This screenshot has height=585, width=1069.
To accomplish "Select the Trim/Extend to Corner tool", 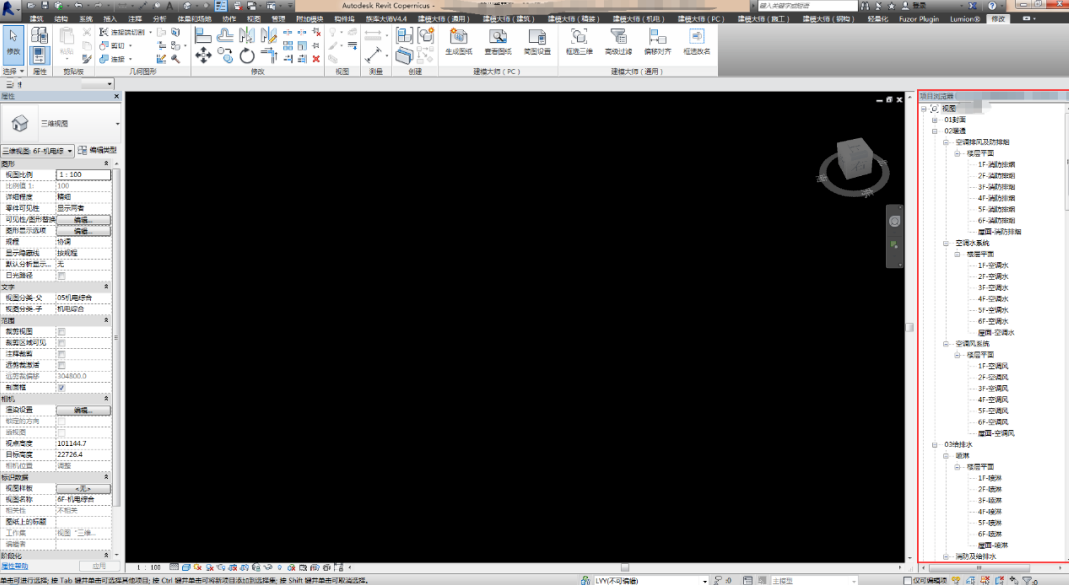I will [x=269, y=55].
